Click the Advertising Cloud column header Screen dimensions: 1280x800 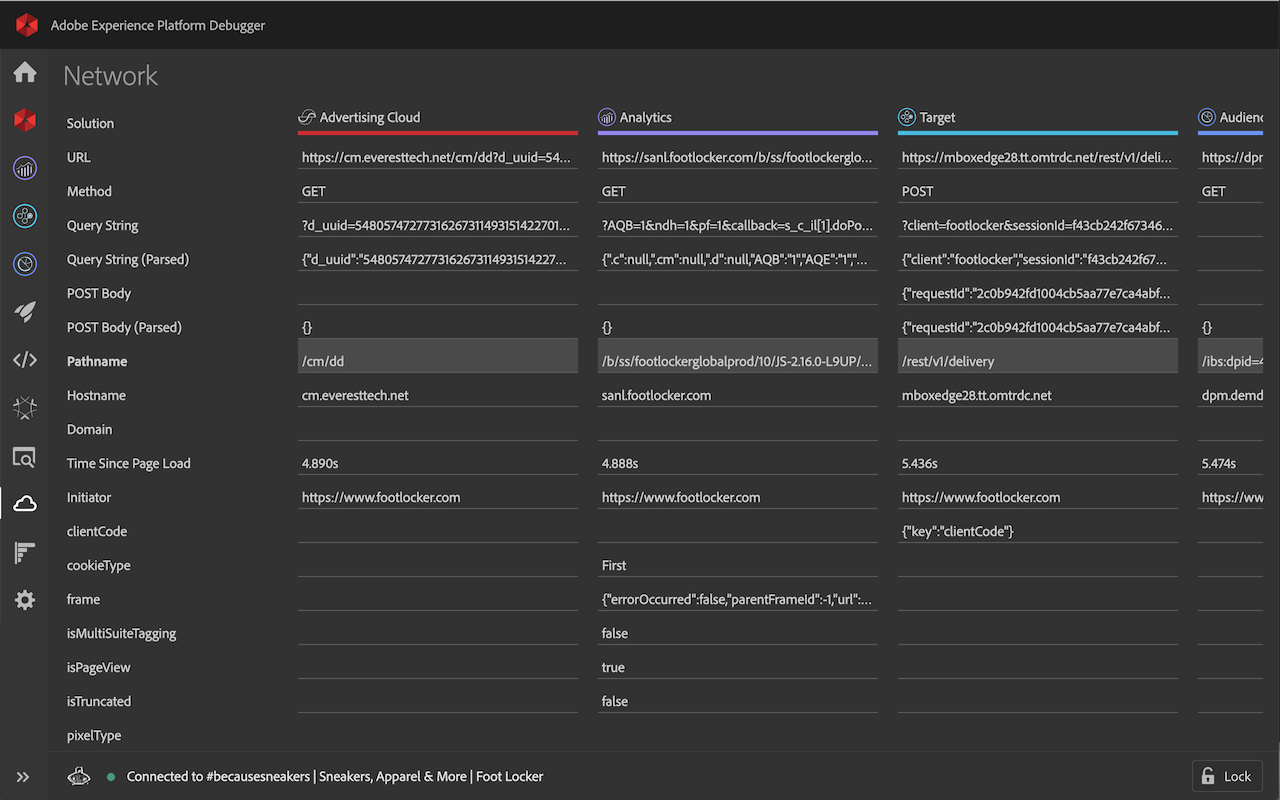click(368, 117)
